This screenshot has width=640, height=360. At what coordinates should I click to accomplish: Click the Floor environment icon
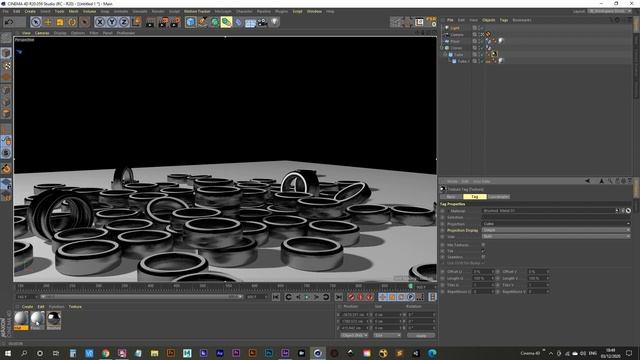tap(250, 22)
